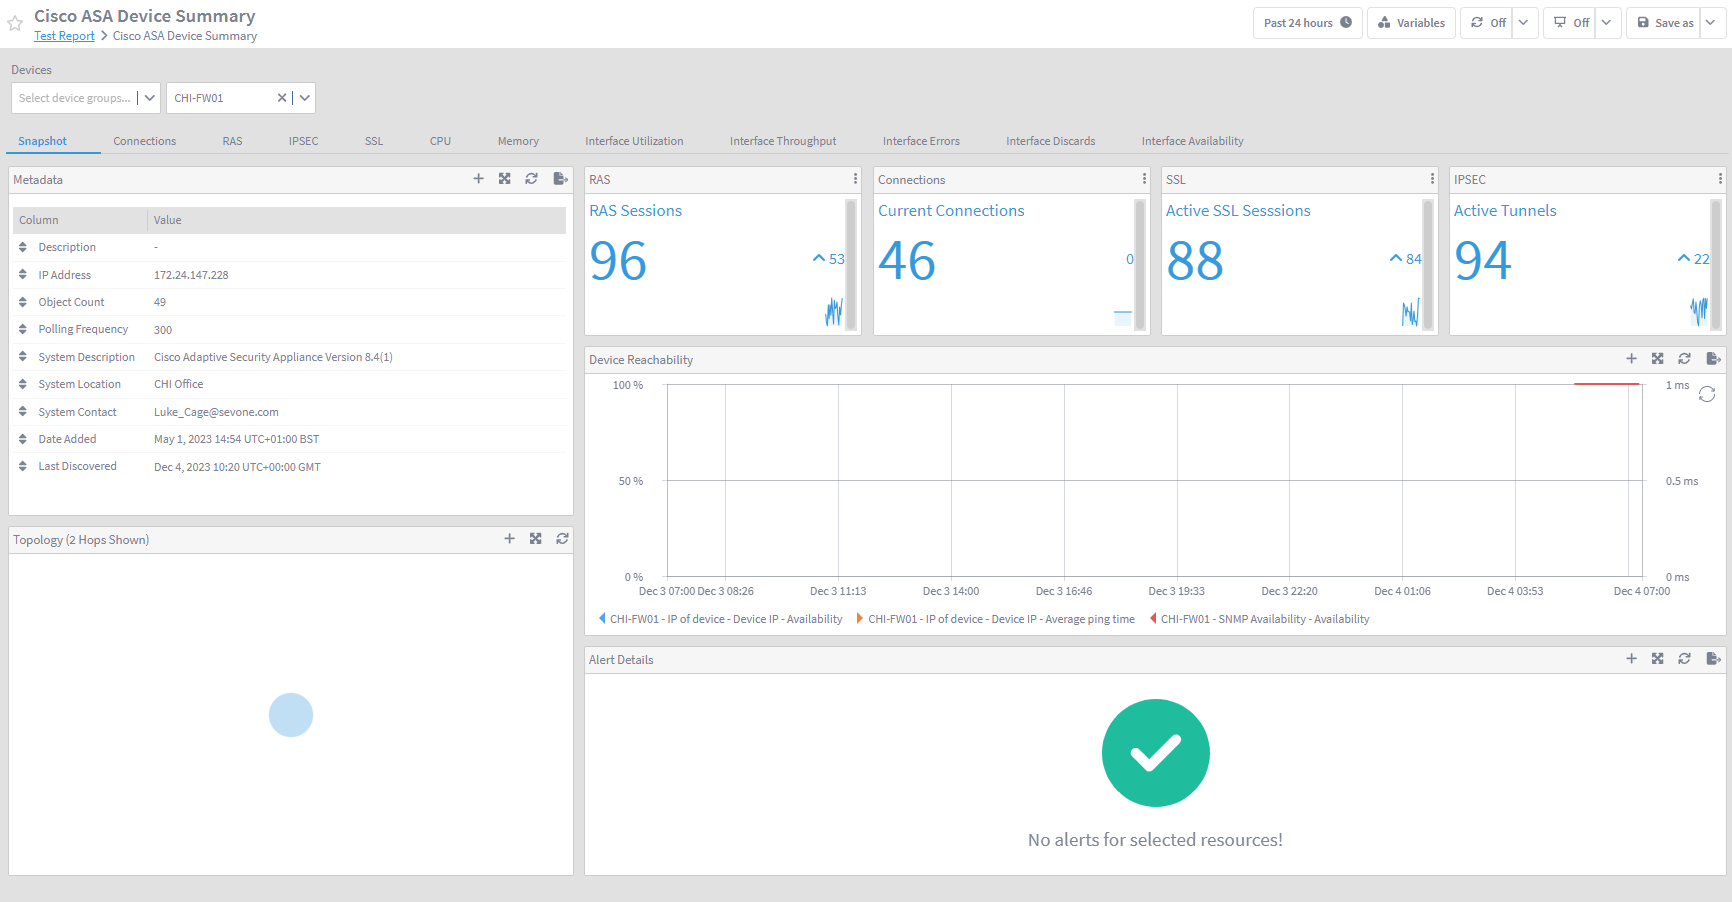This screenshot has width=1732, height=902.
Task: Export the Alert Details panel
Action: pyautogui.click(x=1713, y=659)
